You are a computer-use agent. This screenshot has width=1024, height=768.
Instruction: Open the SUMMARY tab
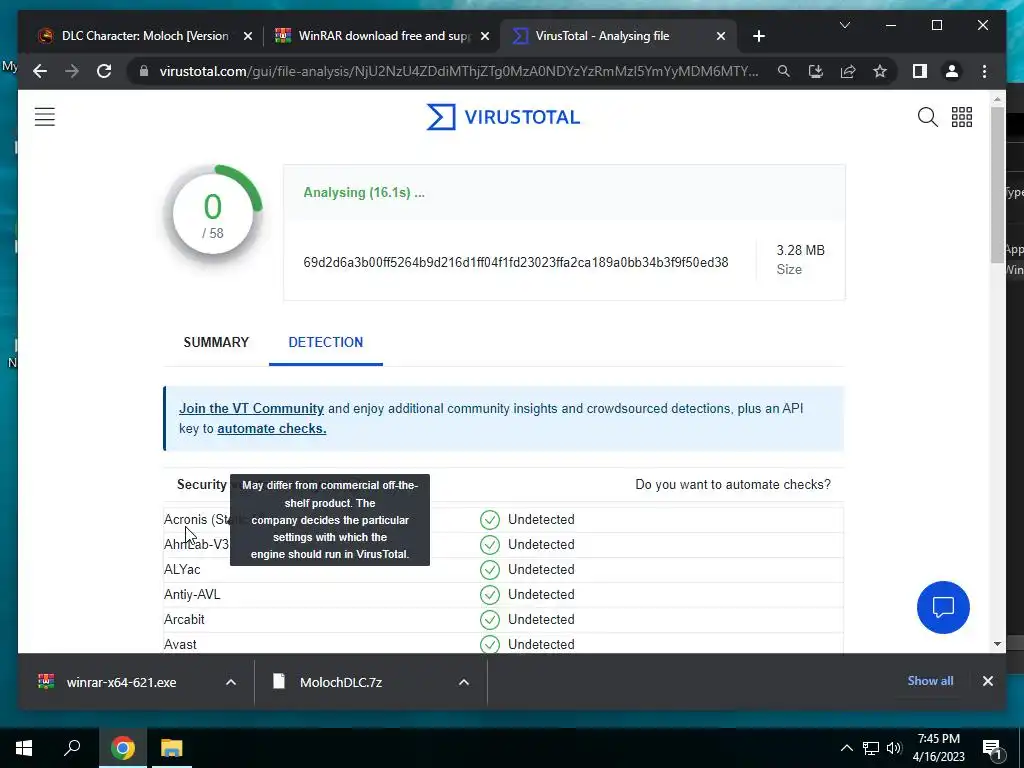point(216,342)
